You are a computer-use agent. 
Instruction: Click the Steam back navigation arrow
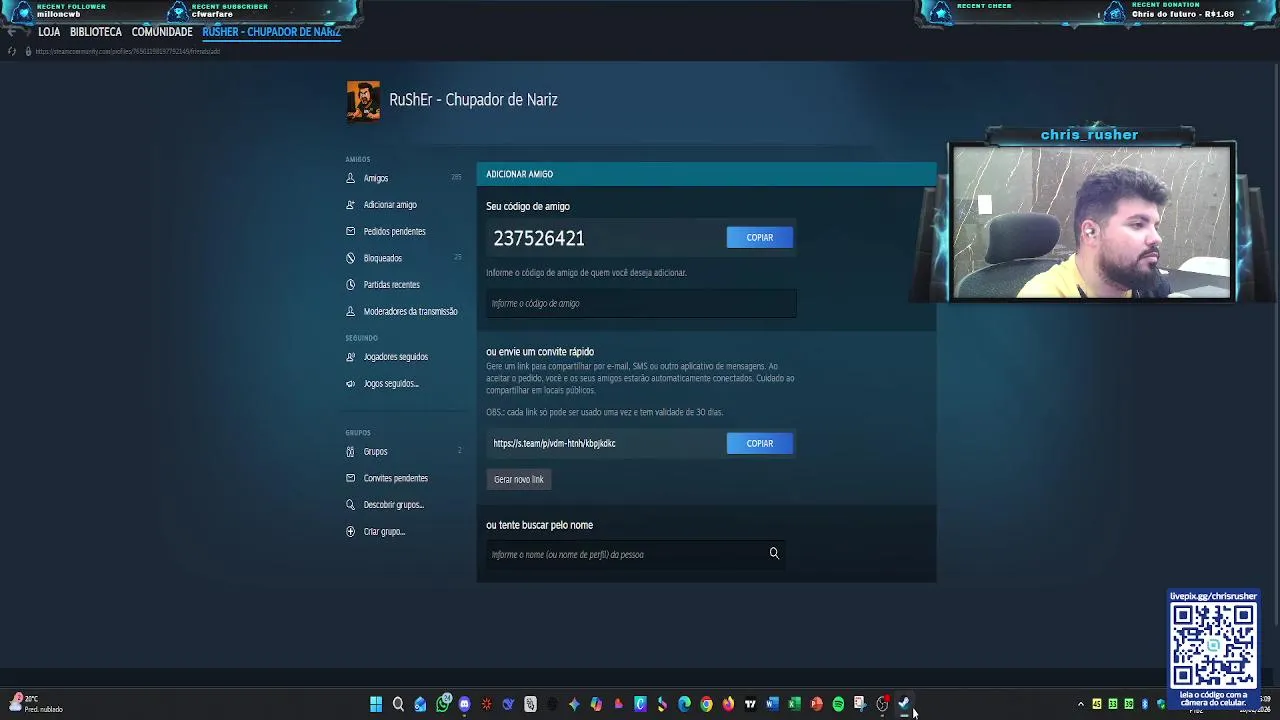12,32
